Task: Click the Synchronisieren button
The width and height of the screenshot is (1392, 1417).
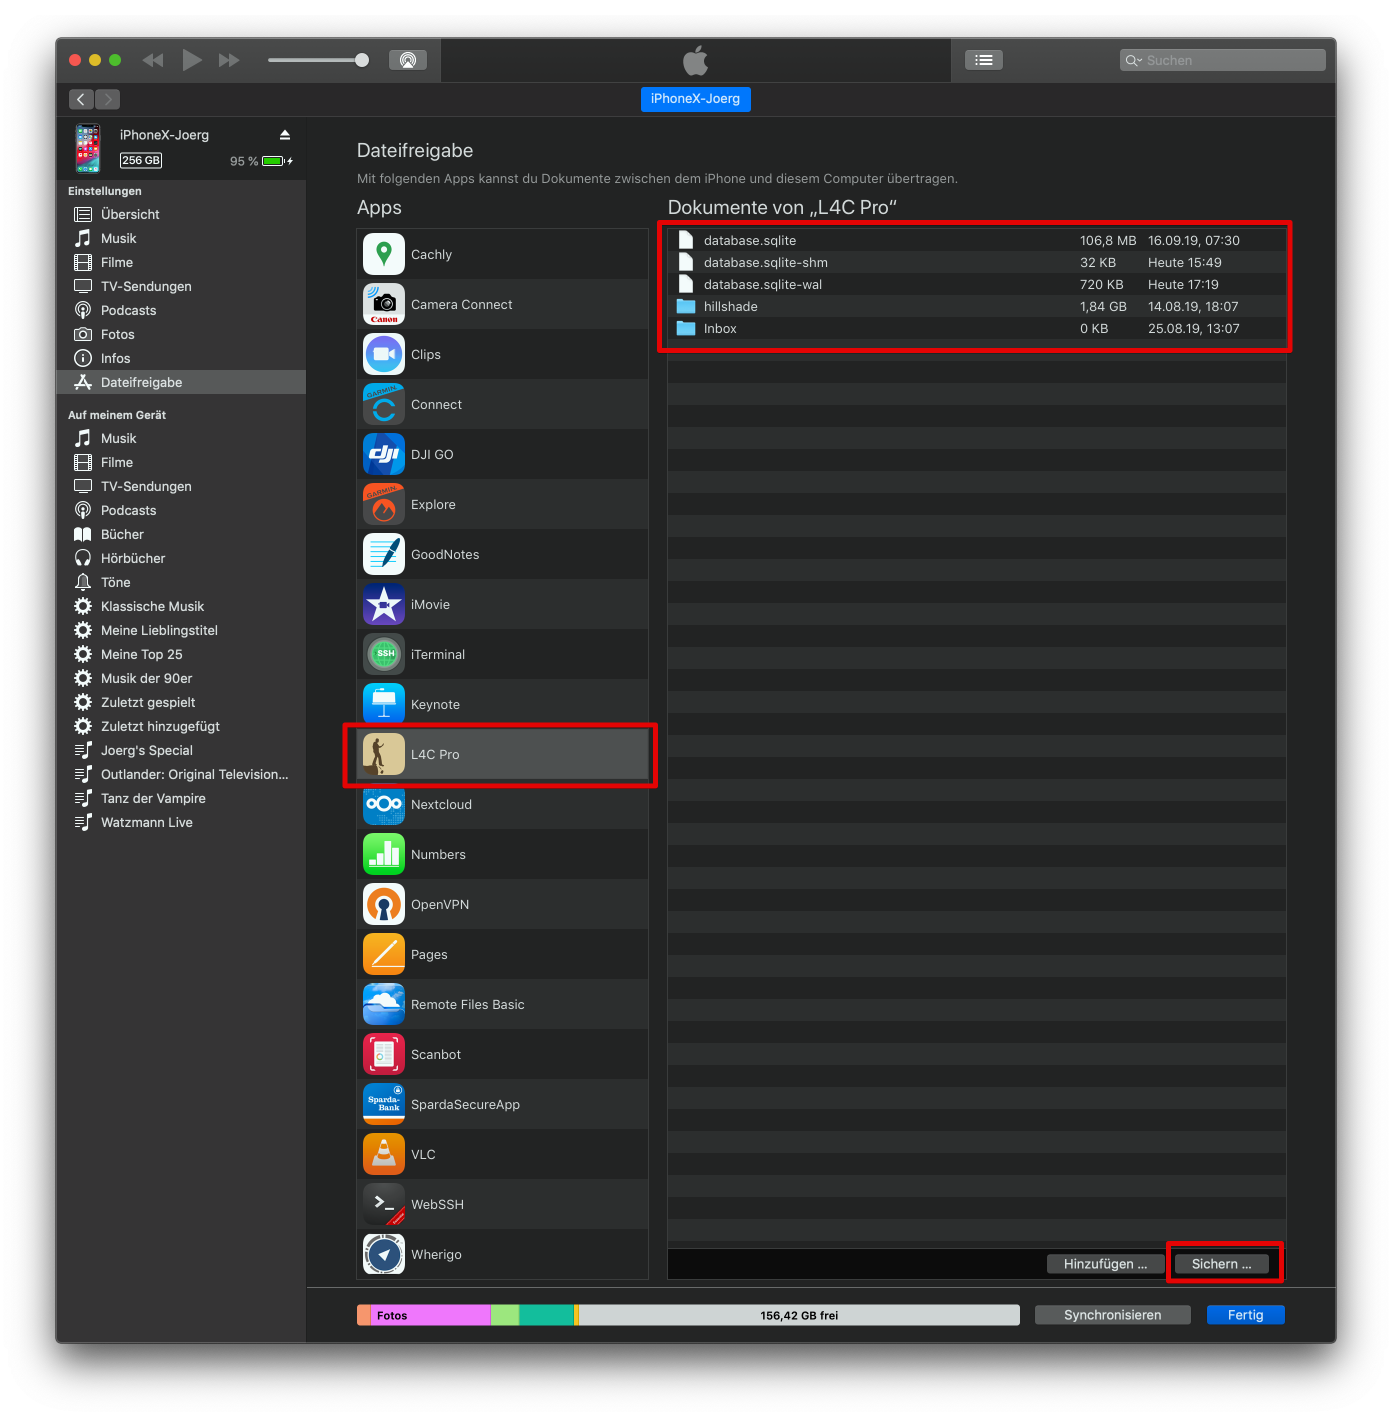Action: pos(1112,1315)
